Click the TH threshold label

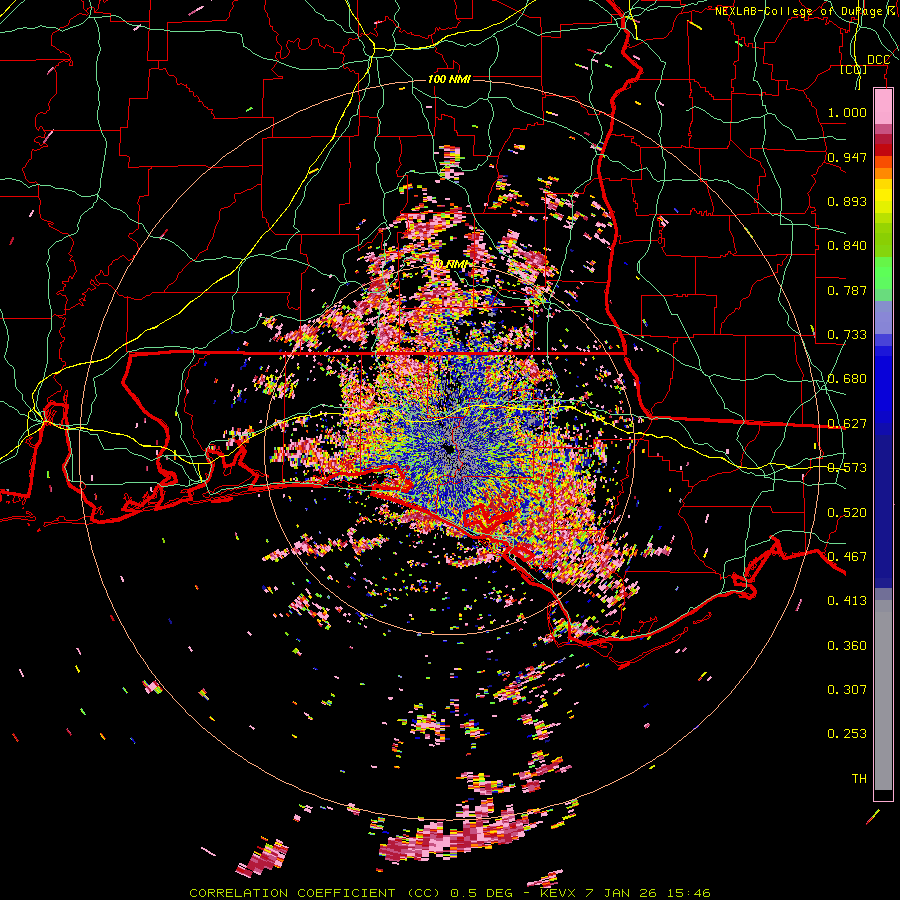(859, 779)
